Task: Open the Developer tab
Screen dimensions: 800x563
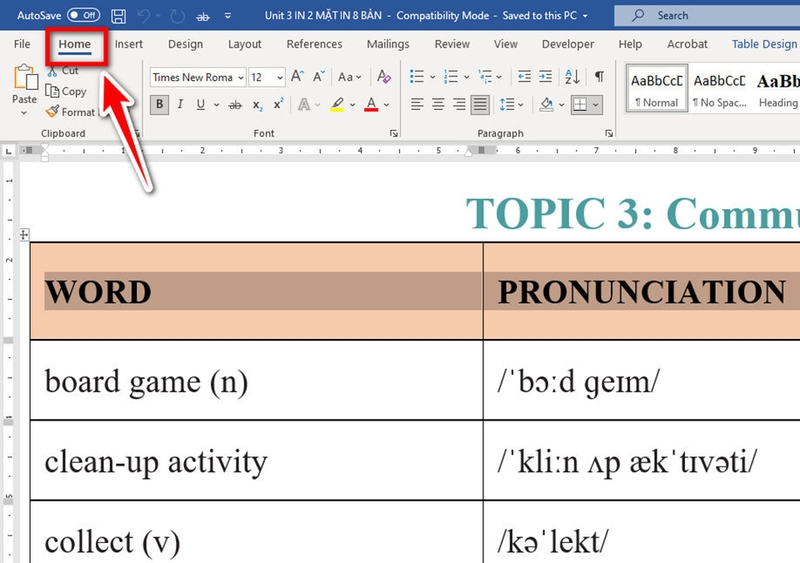Action: click(x=568, y=44)
